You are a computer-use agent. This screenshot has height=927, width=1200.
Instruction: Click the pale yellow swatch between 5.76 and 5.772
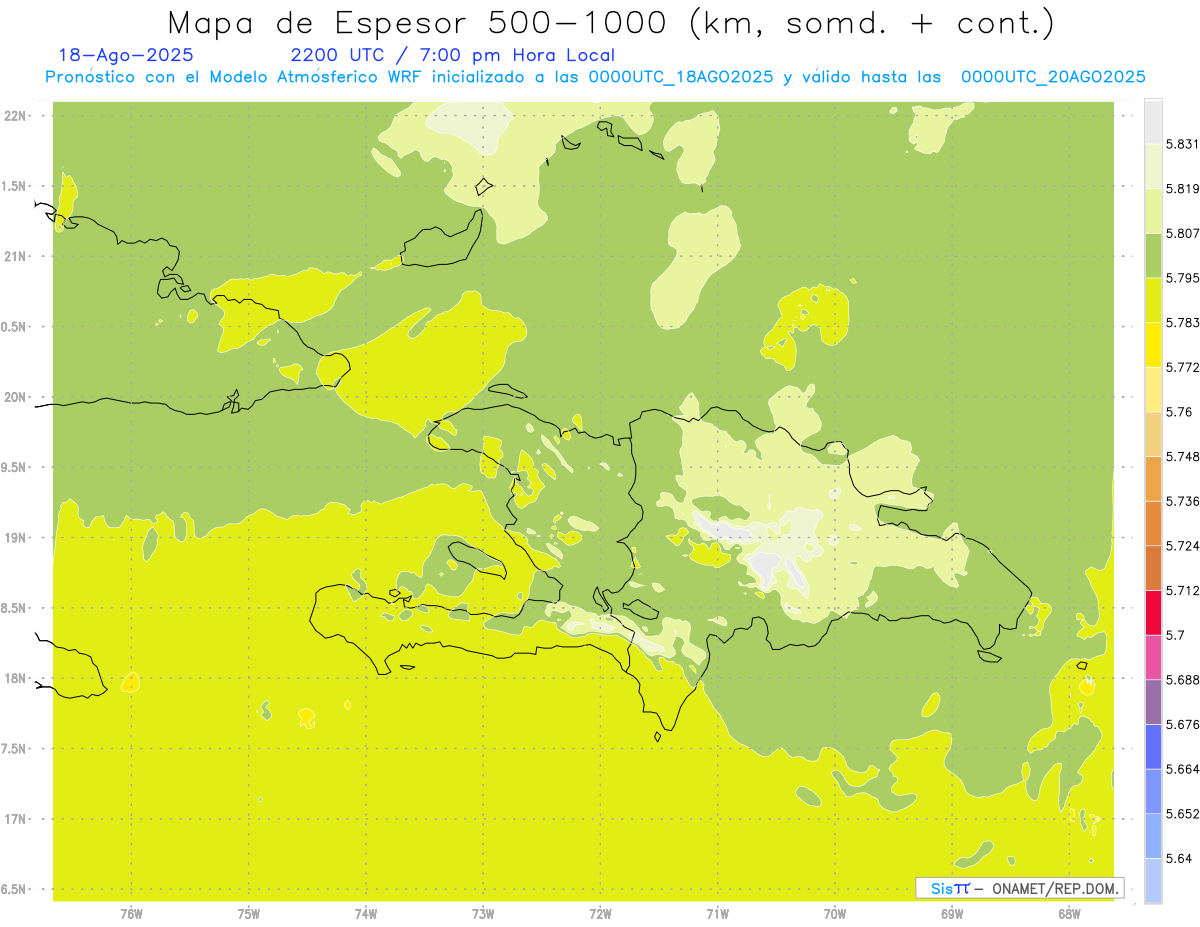[1153, 389]
